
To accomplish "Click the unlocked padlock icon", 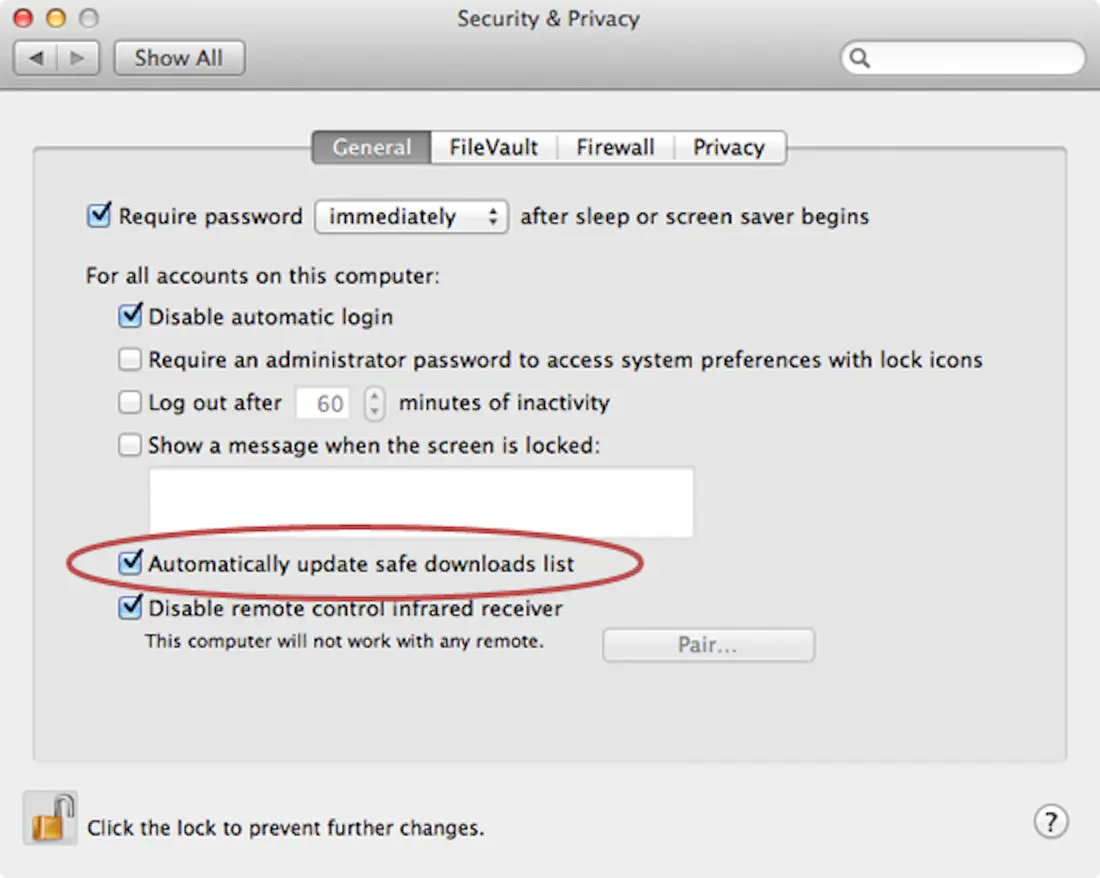I will pos(52,818).
